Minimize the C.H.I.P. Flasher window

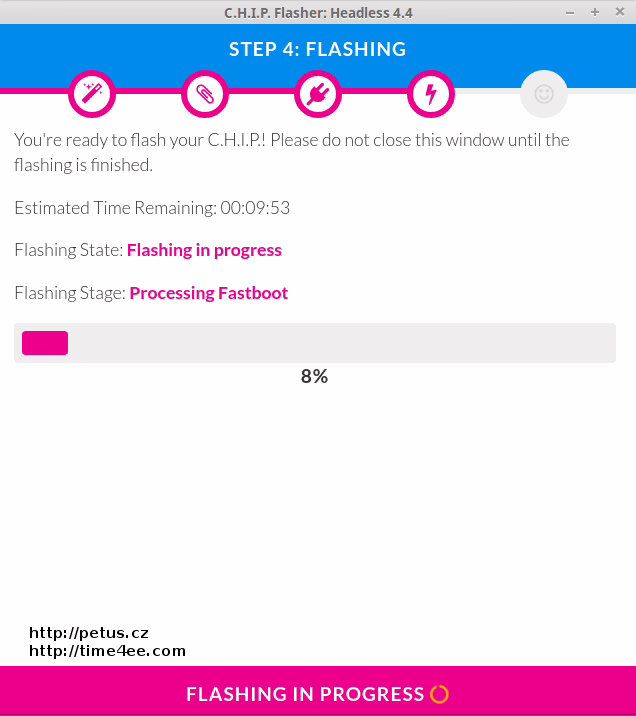(x=572, y=12)
